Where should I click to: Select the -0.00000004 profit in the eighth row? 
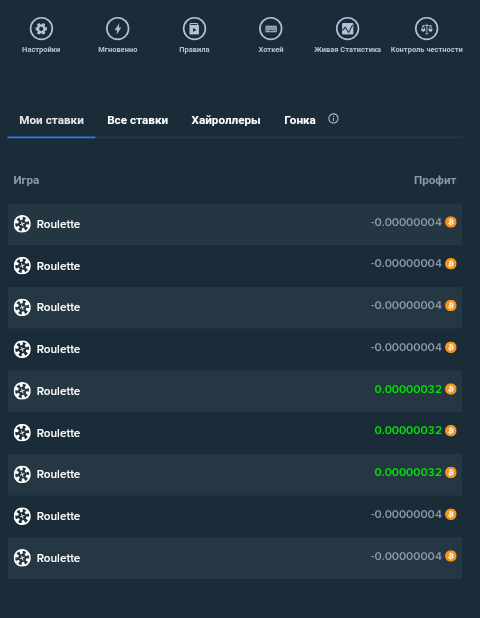click(406, 514)
